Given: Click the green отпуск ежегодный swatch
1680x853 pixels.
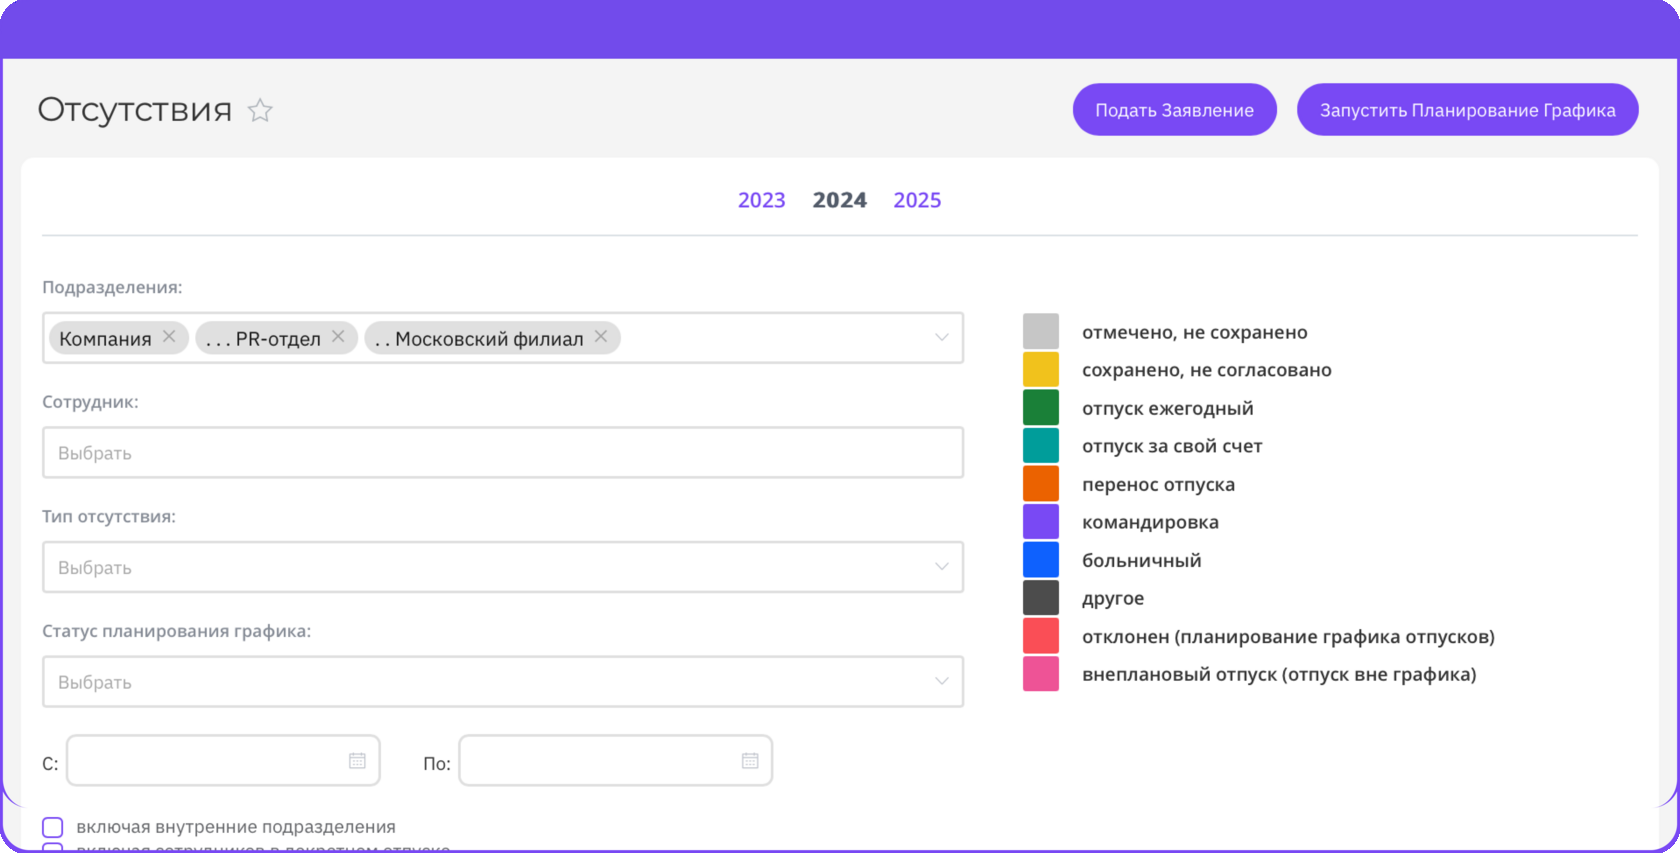Looking at the screenshot, I should click(1041, 407).
